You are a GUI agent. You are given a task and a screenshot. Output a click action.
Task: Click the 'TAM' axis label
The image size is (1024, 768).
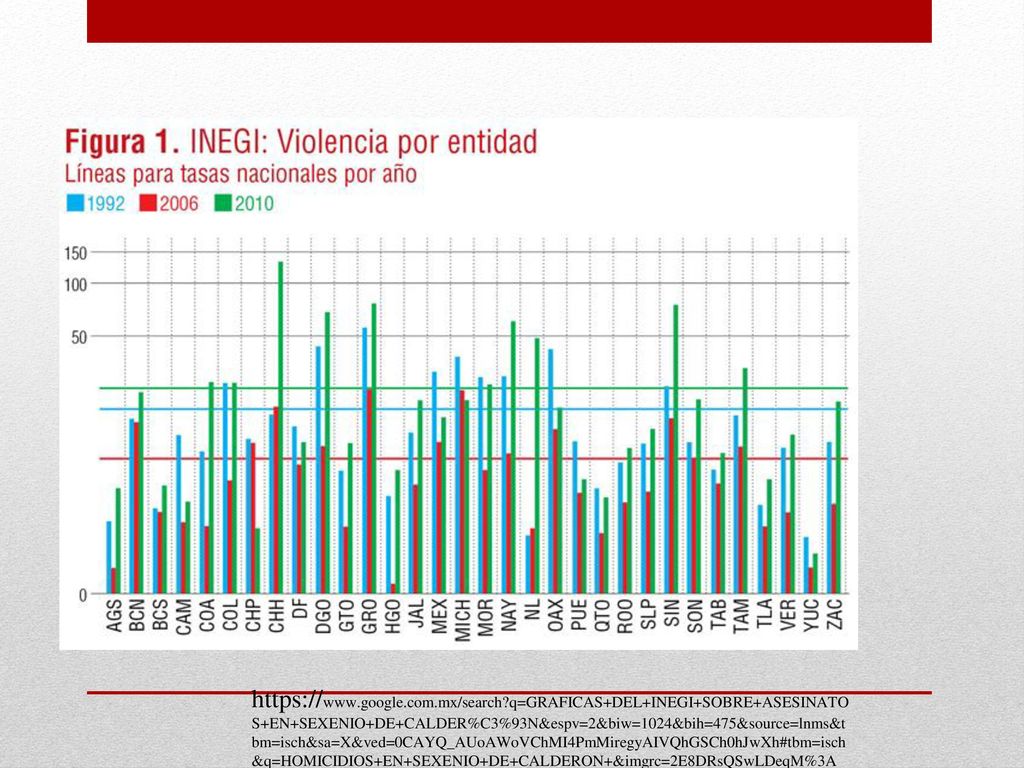741,616
